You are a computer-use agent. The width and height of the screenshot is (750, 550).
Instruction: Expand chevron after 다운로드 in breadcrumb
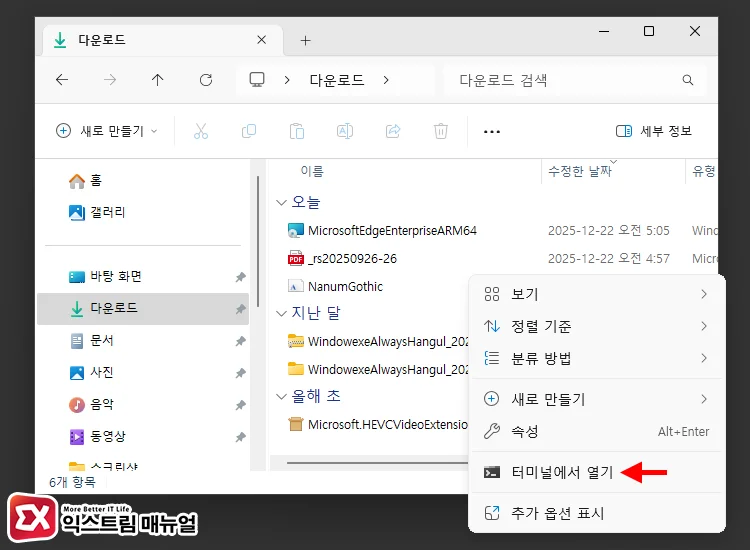(x=386, y=80)
